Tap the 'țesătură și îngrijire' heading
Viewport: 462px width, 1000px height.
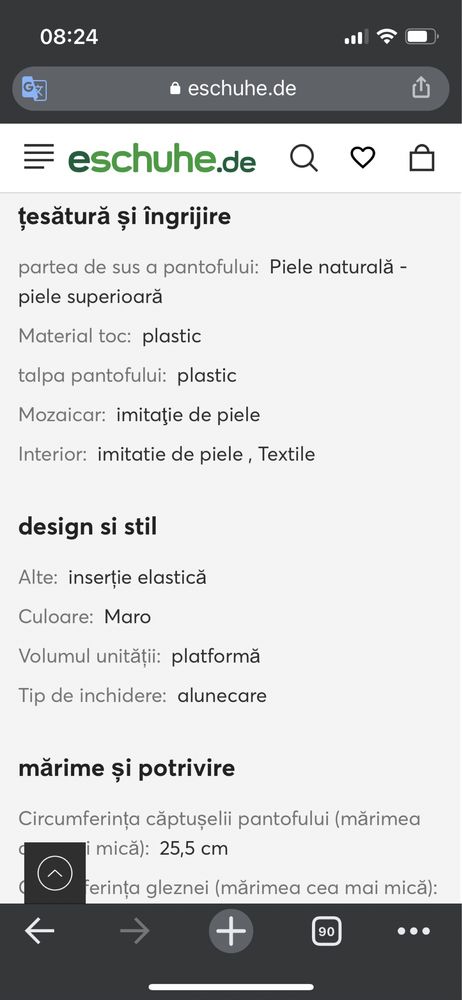tap(124, 217)
